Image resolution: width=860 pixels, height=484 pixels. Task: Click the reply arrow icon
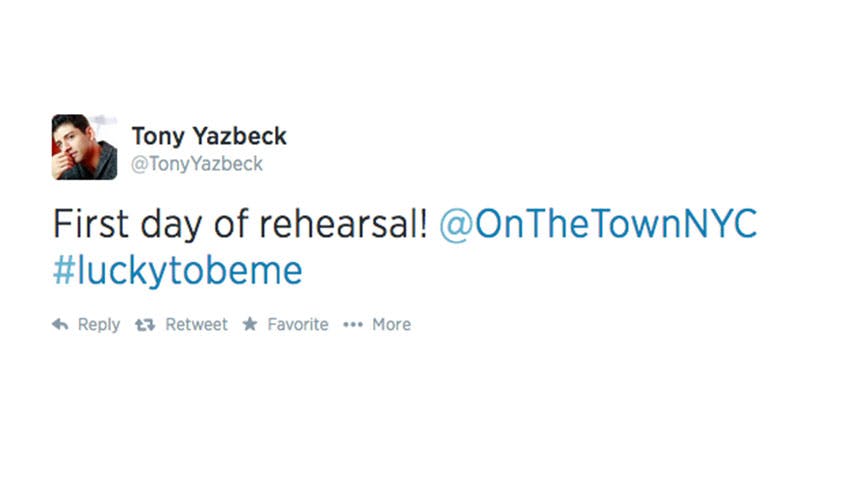pos(60,325)
